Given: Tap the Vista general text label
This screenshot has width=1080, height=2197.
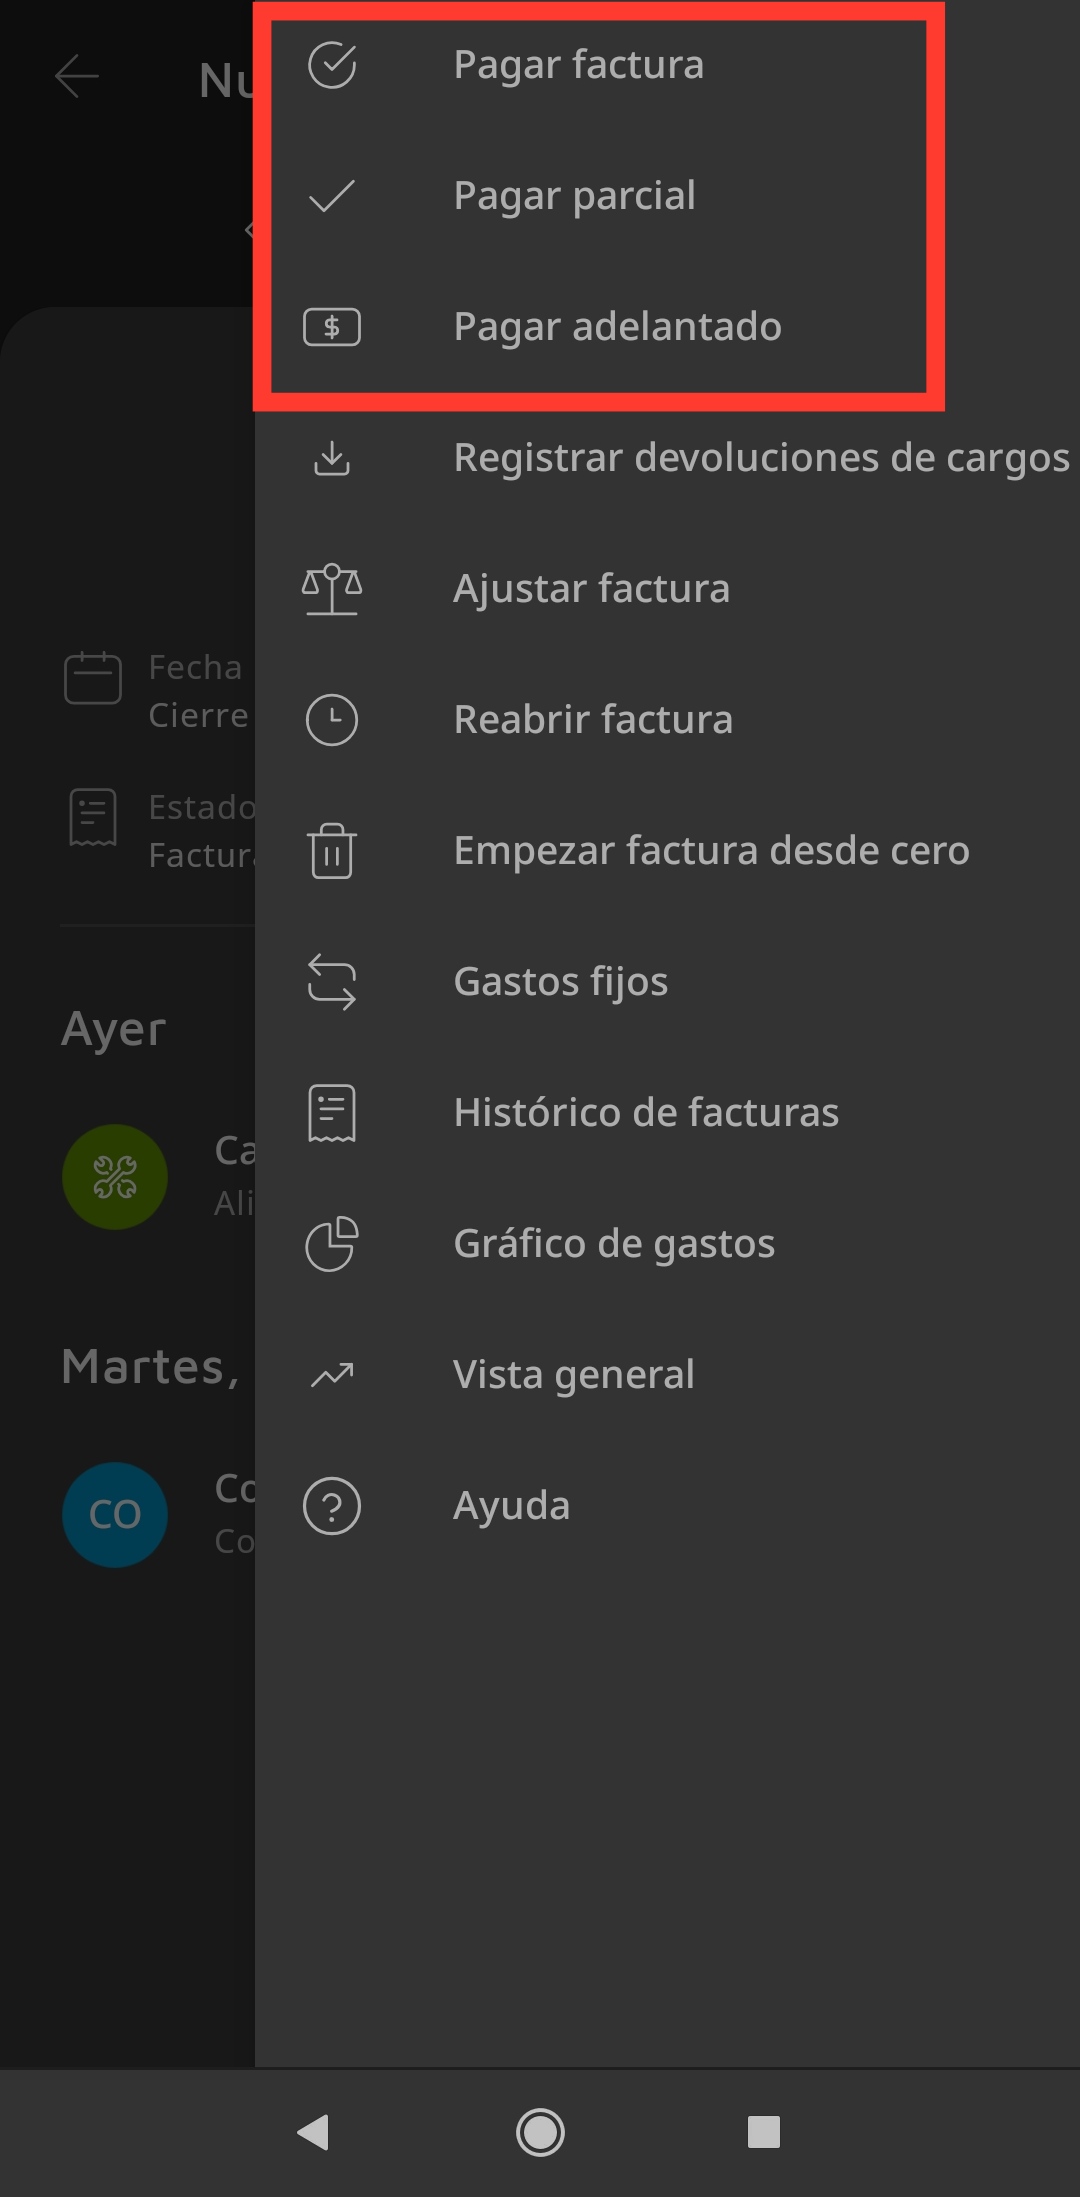Looking at the screenshot, I should click(x=573, y=1375).
